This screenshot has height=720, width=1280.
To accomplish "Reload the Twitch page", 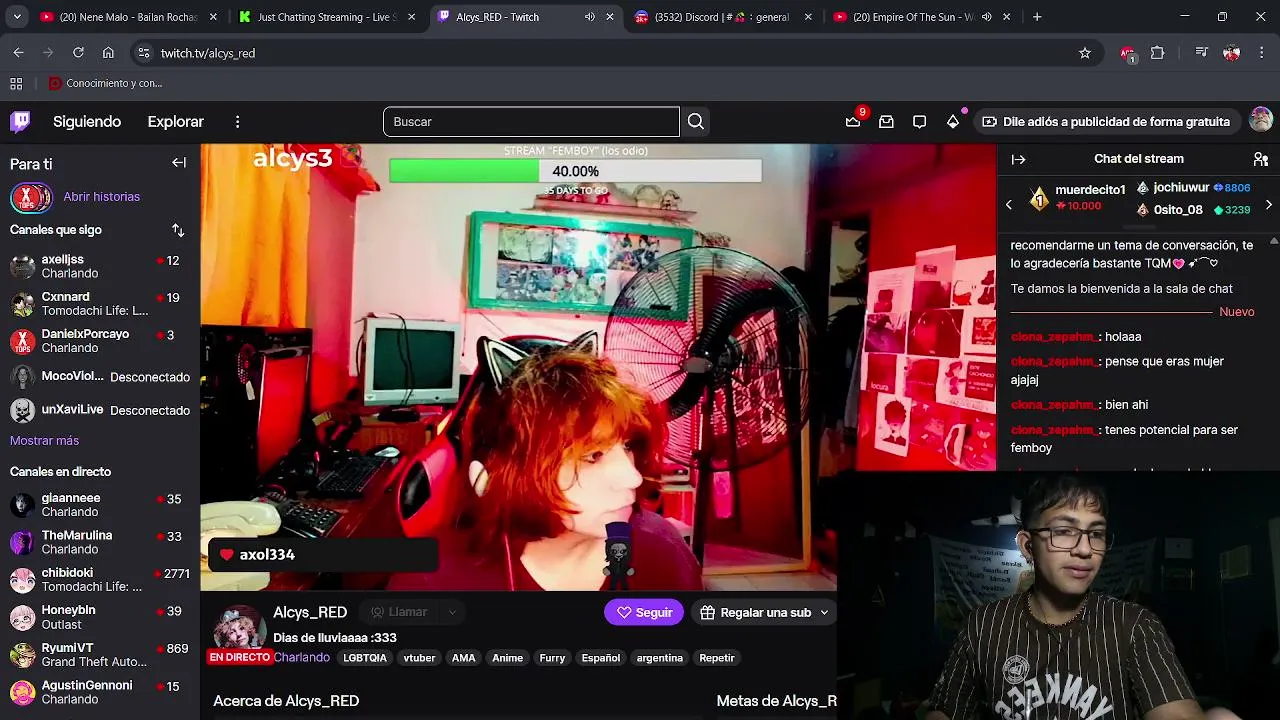I will tap(78, 53).
